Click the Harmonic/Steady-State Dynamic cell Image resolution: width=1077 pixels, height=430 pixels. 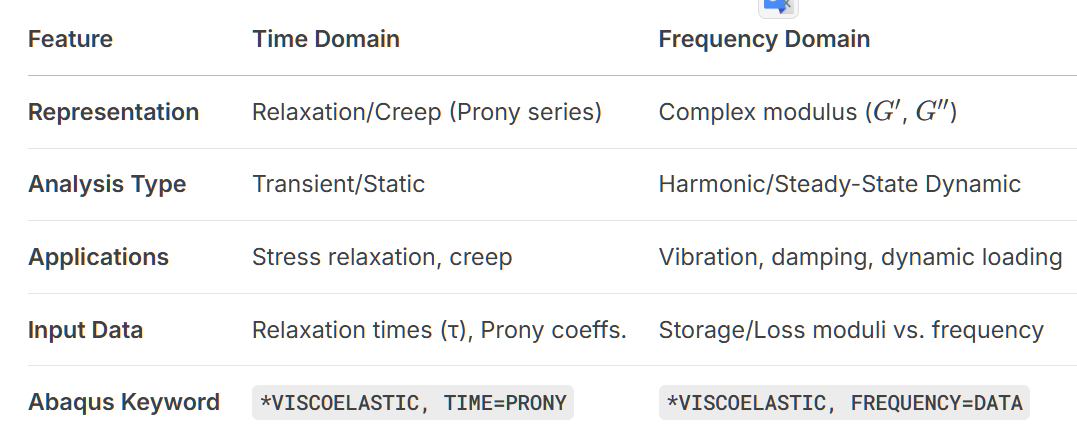tap(839, 184)
